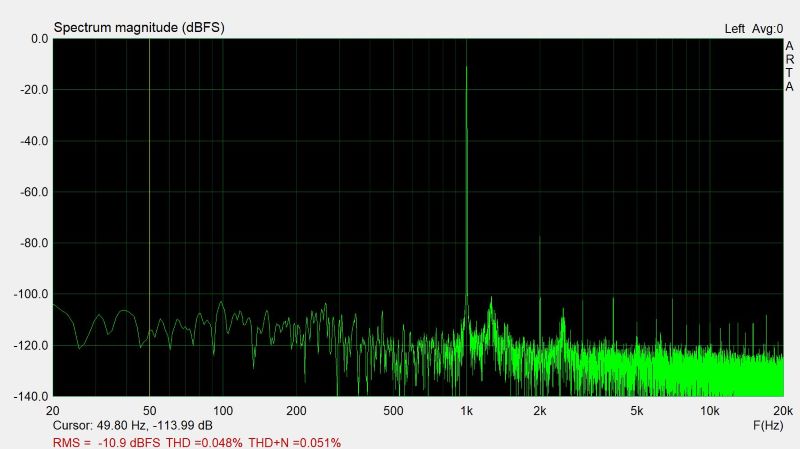Click the 2 kHz second harmonic peak
The height and width of the screenshot is (449, 800).
click(x=540, y=237)
